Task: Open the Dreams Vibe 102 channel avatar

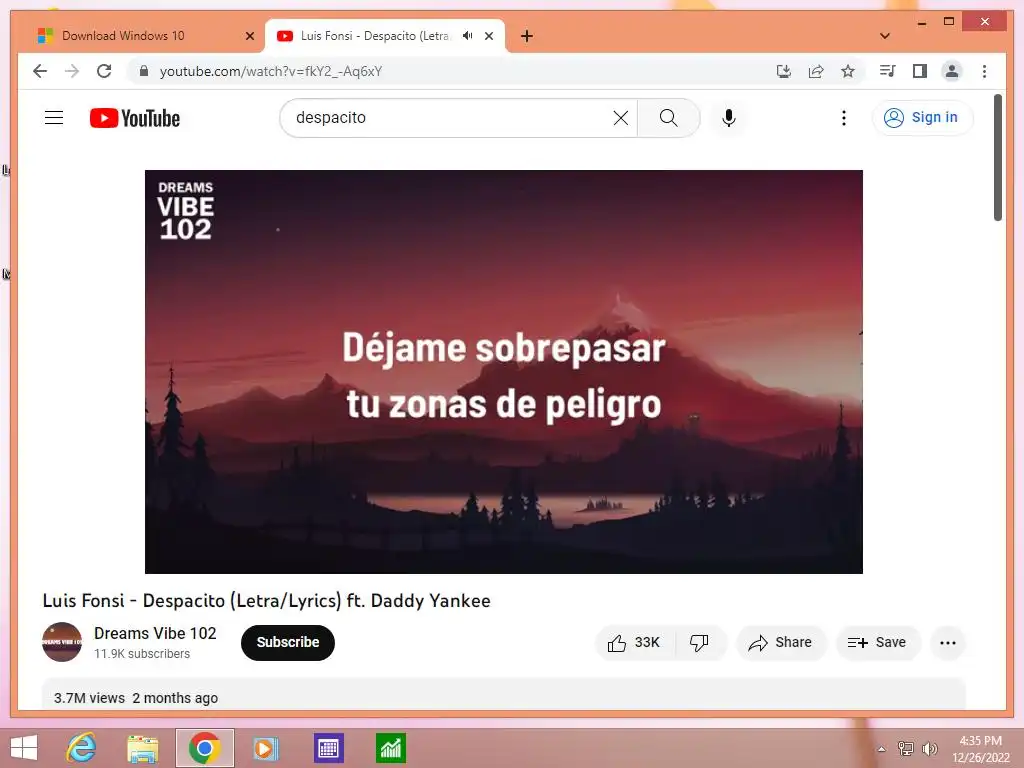Action: (62, 642)
